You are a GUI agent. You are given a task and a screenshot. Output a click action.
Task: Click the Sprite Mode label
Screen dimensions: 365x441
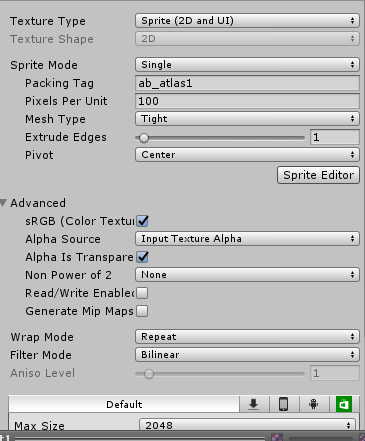click(44, 65)
